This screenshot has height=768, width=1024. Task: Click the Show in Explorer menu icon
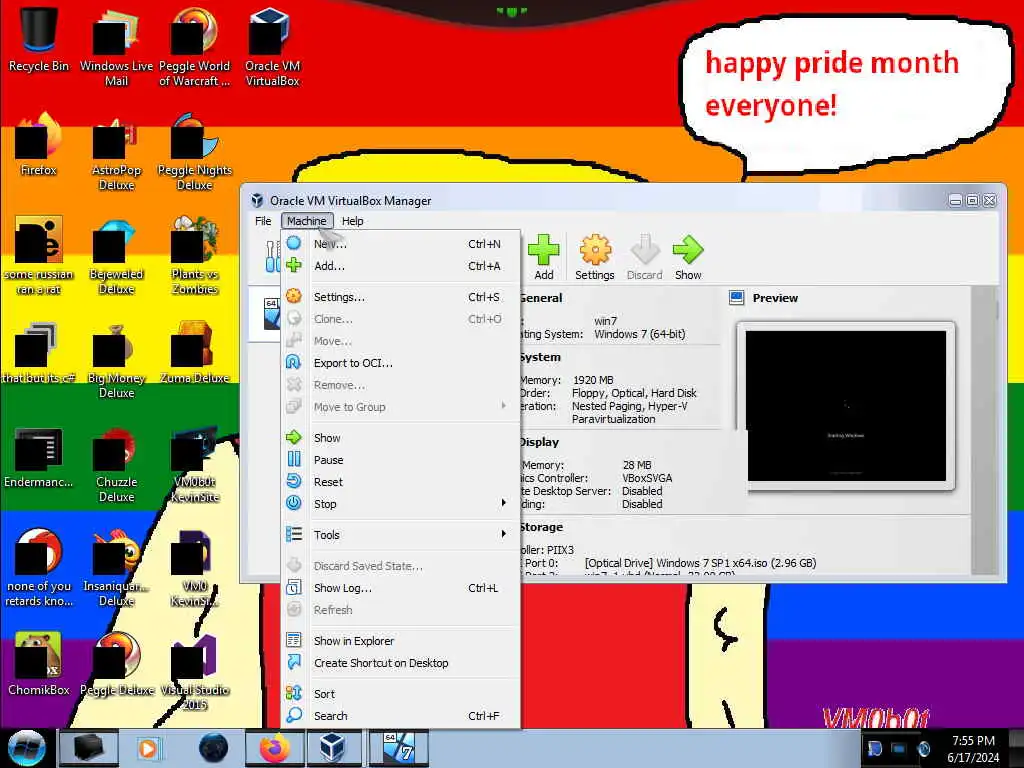[294, 640]
